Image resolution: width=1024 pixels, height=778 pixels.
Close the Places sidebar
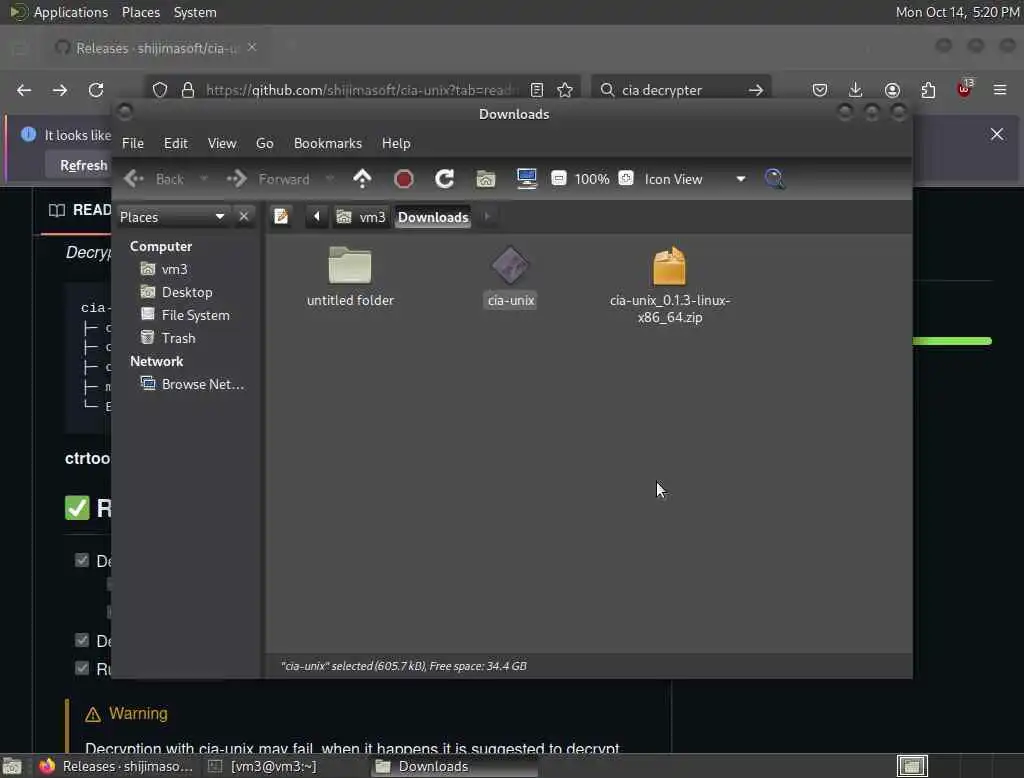point(244,216)
